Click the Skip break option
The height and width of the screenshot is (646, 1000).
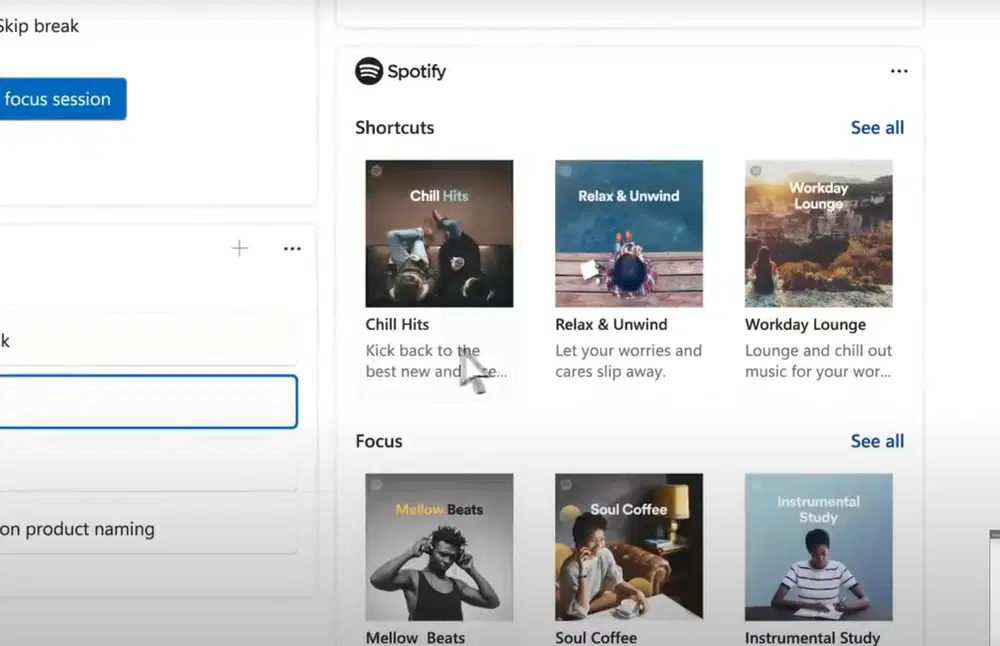[40, 26]
